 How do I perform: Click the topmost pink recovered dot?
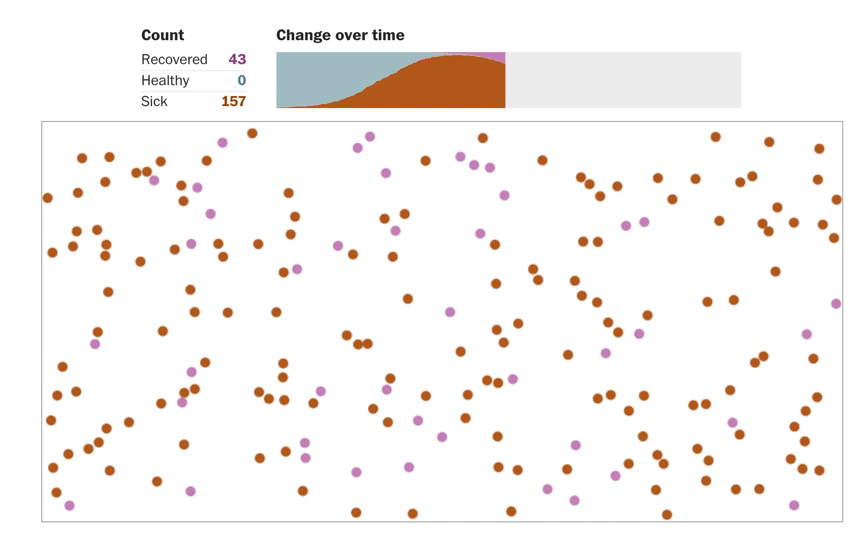tap(370, 136)
